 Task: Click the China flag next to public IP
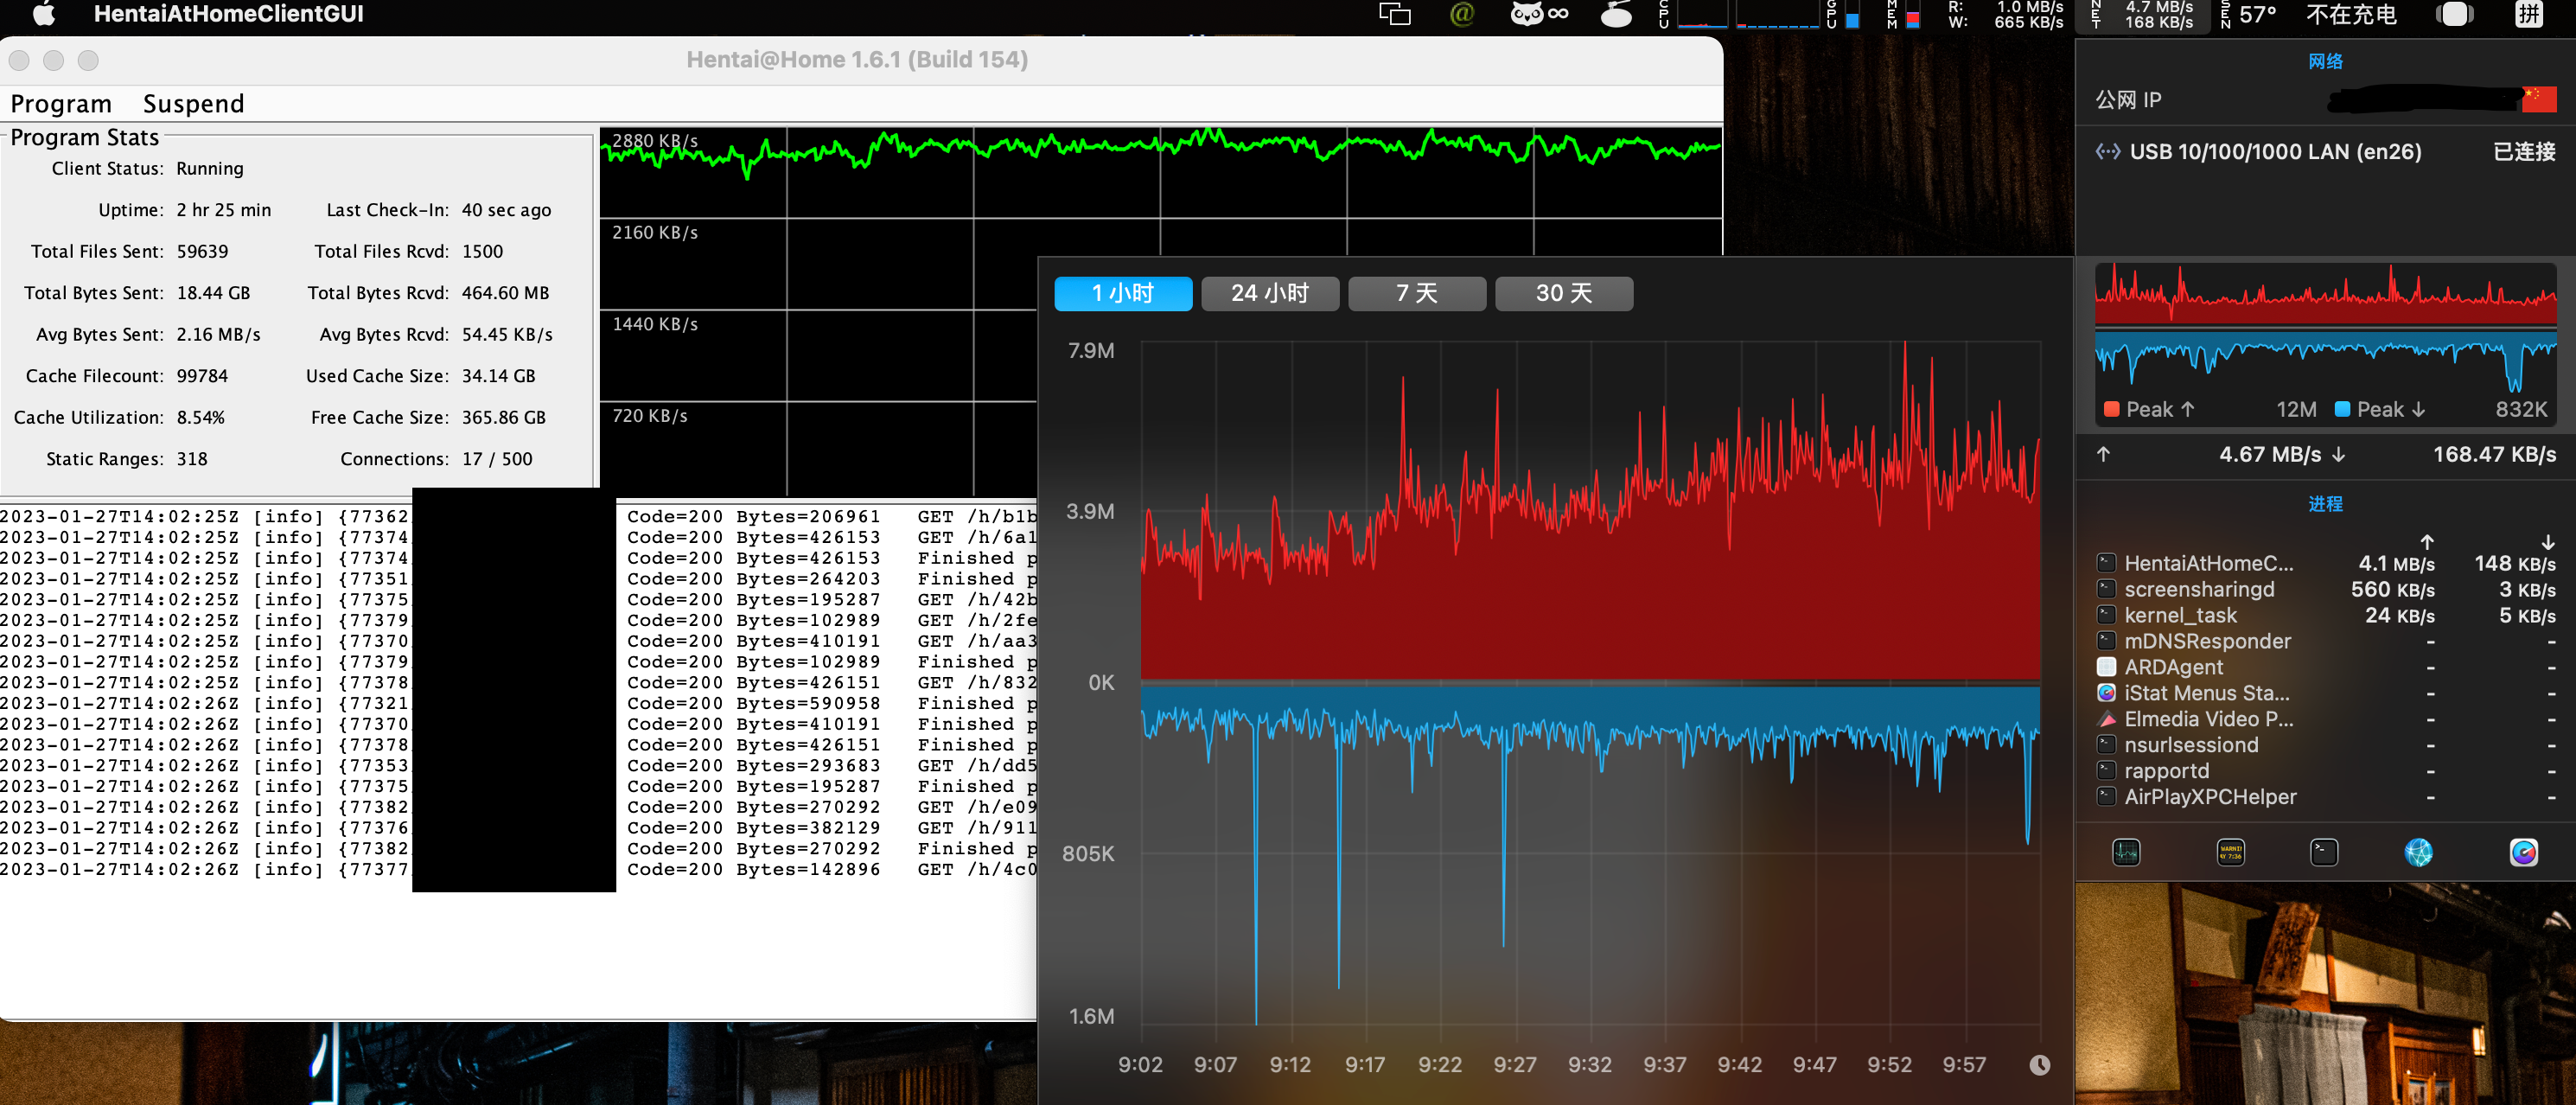click(2539, 99)
